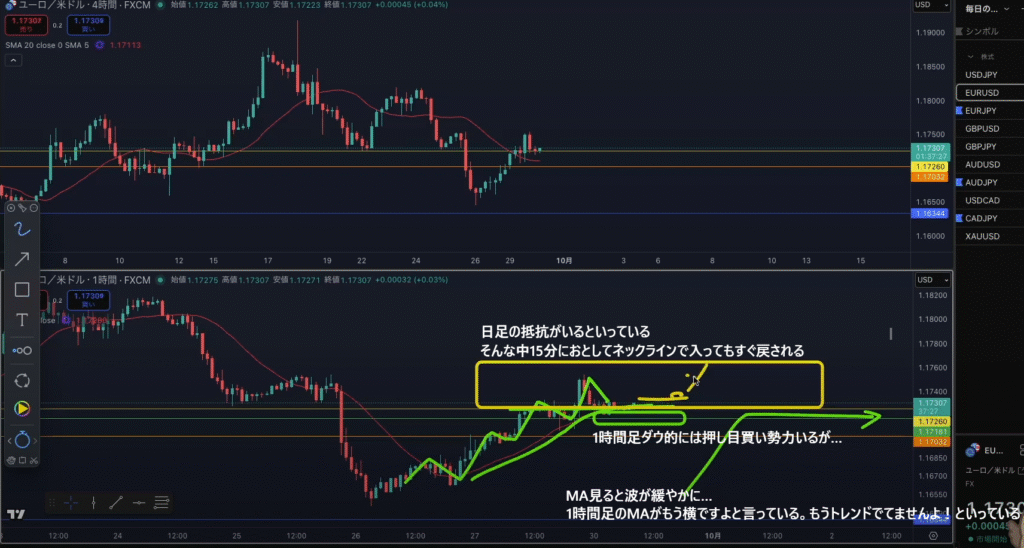
Task: Click the 1-hour chart symbol title
Action: [95, 280]
